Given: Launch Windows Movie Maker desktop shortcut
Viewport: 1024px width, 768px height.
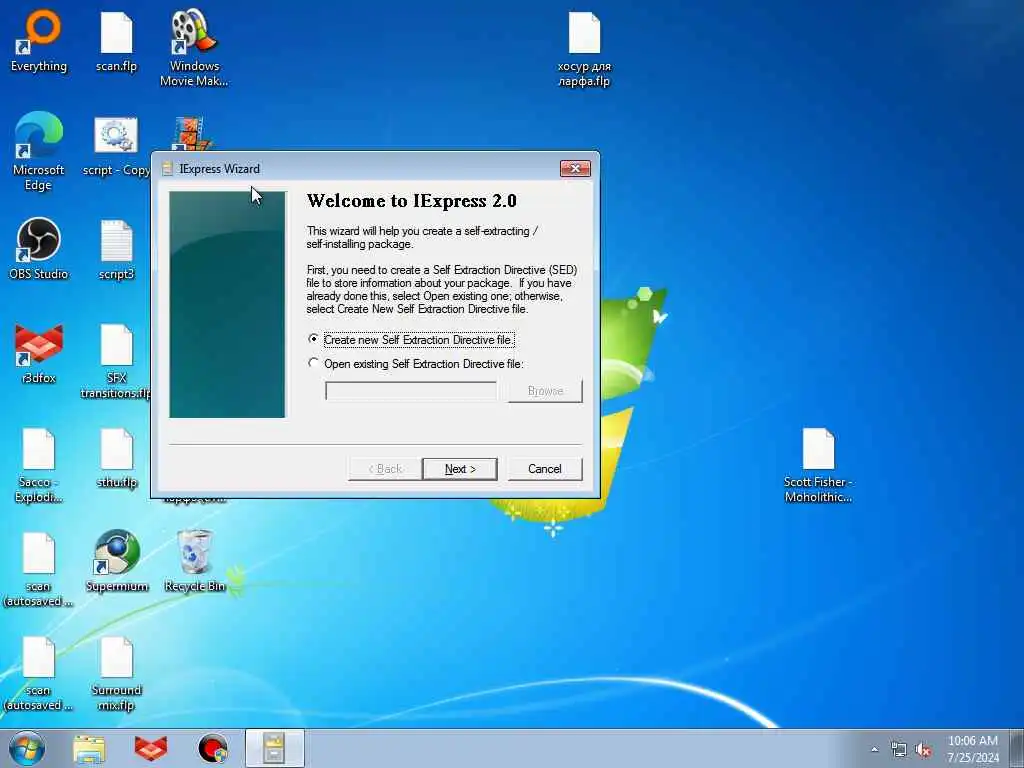Looking at the screenshot, I should 194,47.
